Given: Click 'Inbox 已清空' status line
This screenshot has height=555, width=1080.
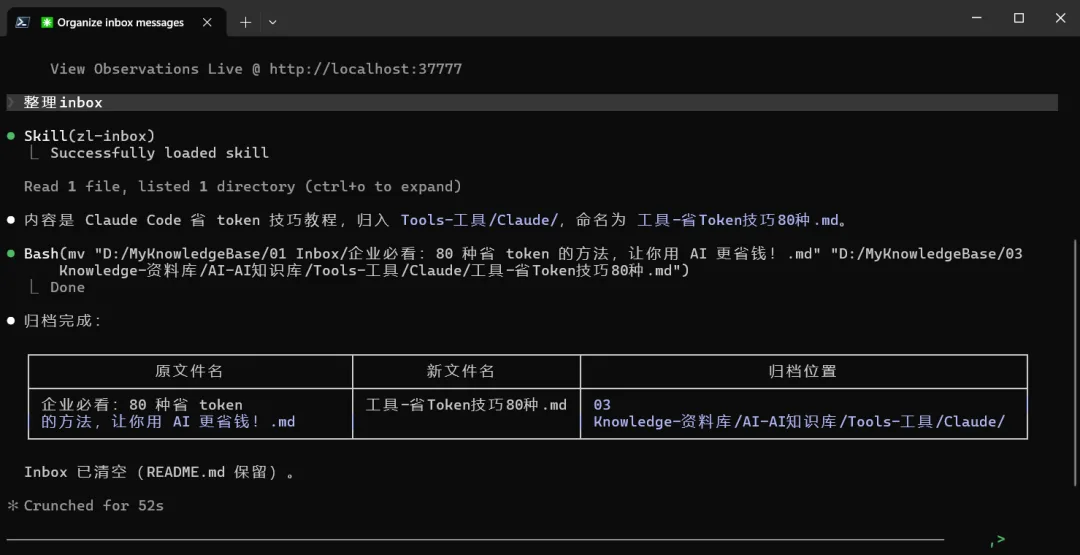Looking at the screenshot, I should click(160, 472).
